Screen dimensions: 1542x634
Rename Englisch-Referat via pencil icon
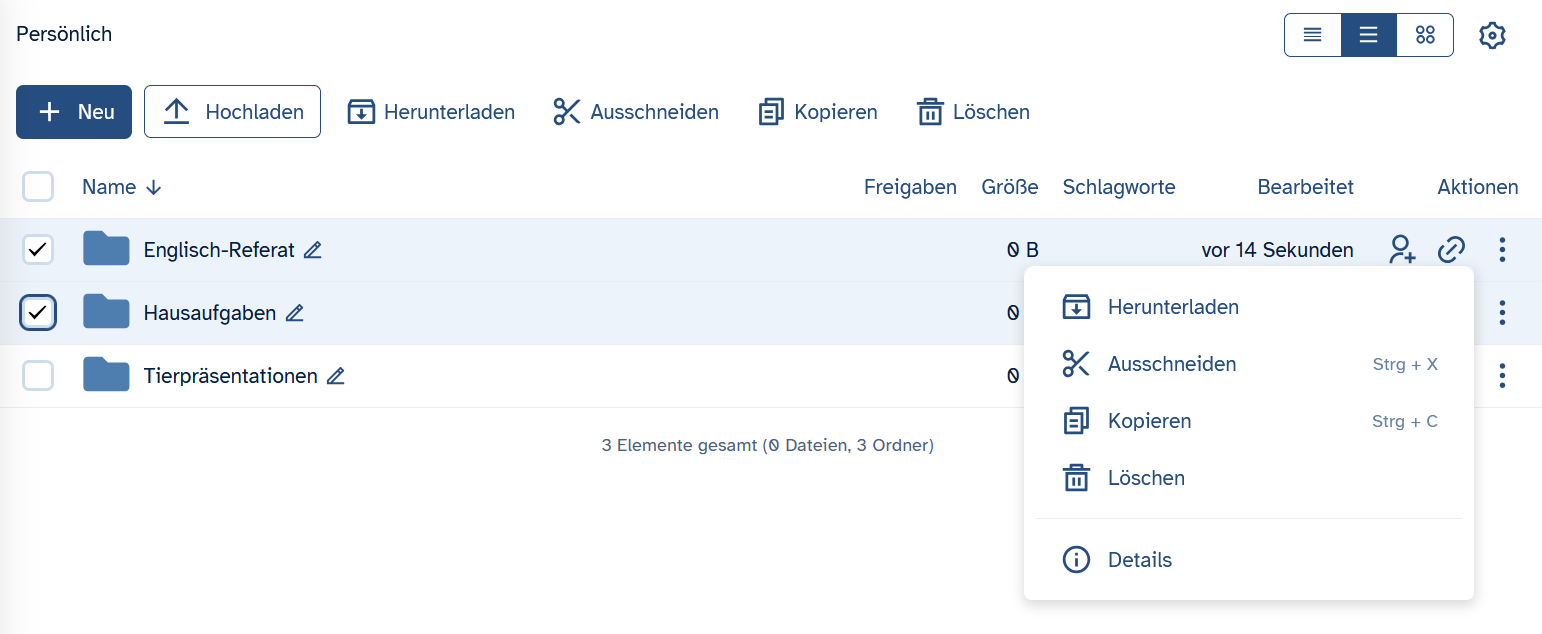tap(313, 250)
